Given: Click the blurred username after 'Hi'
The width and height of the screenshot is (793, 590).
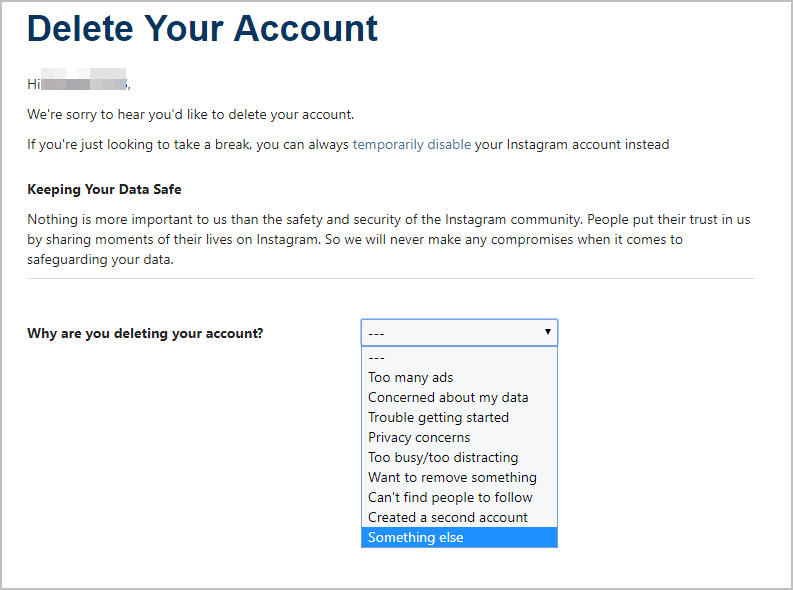Looking at the screenshot, I should pyautogui.click(x=84, y=79).
